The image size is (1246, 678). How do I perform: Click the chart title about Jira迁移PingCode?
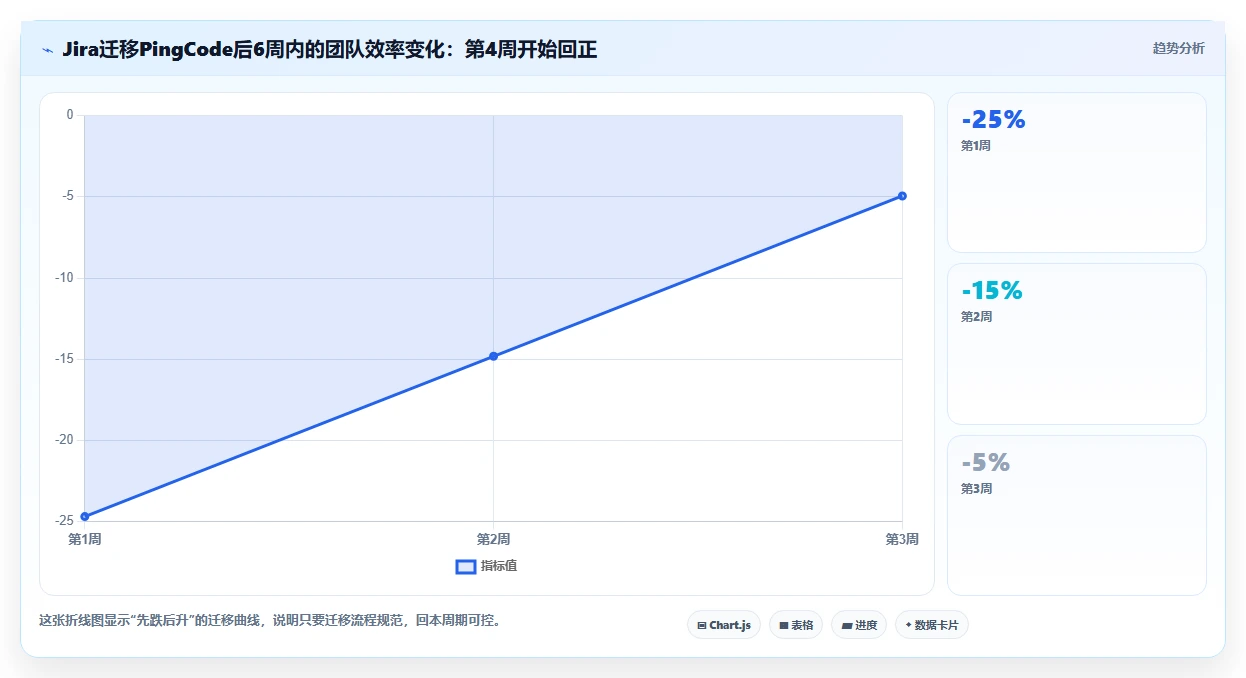pyautogui.click(x=330, y=49)
